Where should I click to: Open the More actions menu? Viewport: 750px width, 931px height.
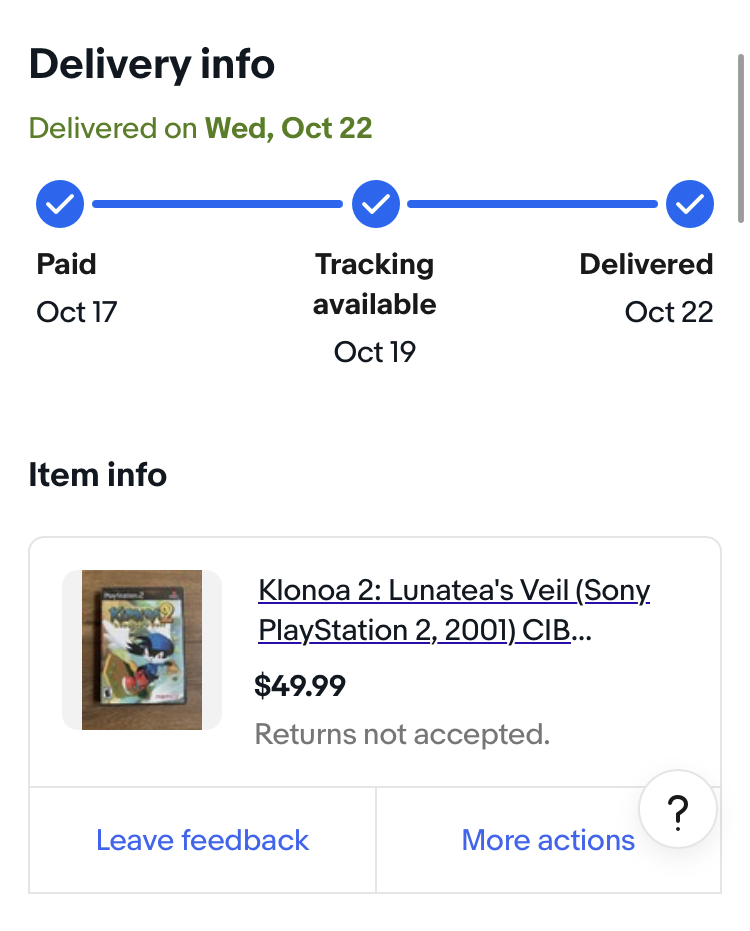548,840
